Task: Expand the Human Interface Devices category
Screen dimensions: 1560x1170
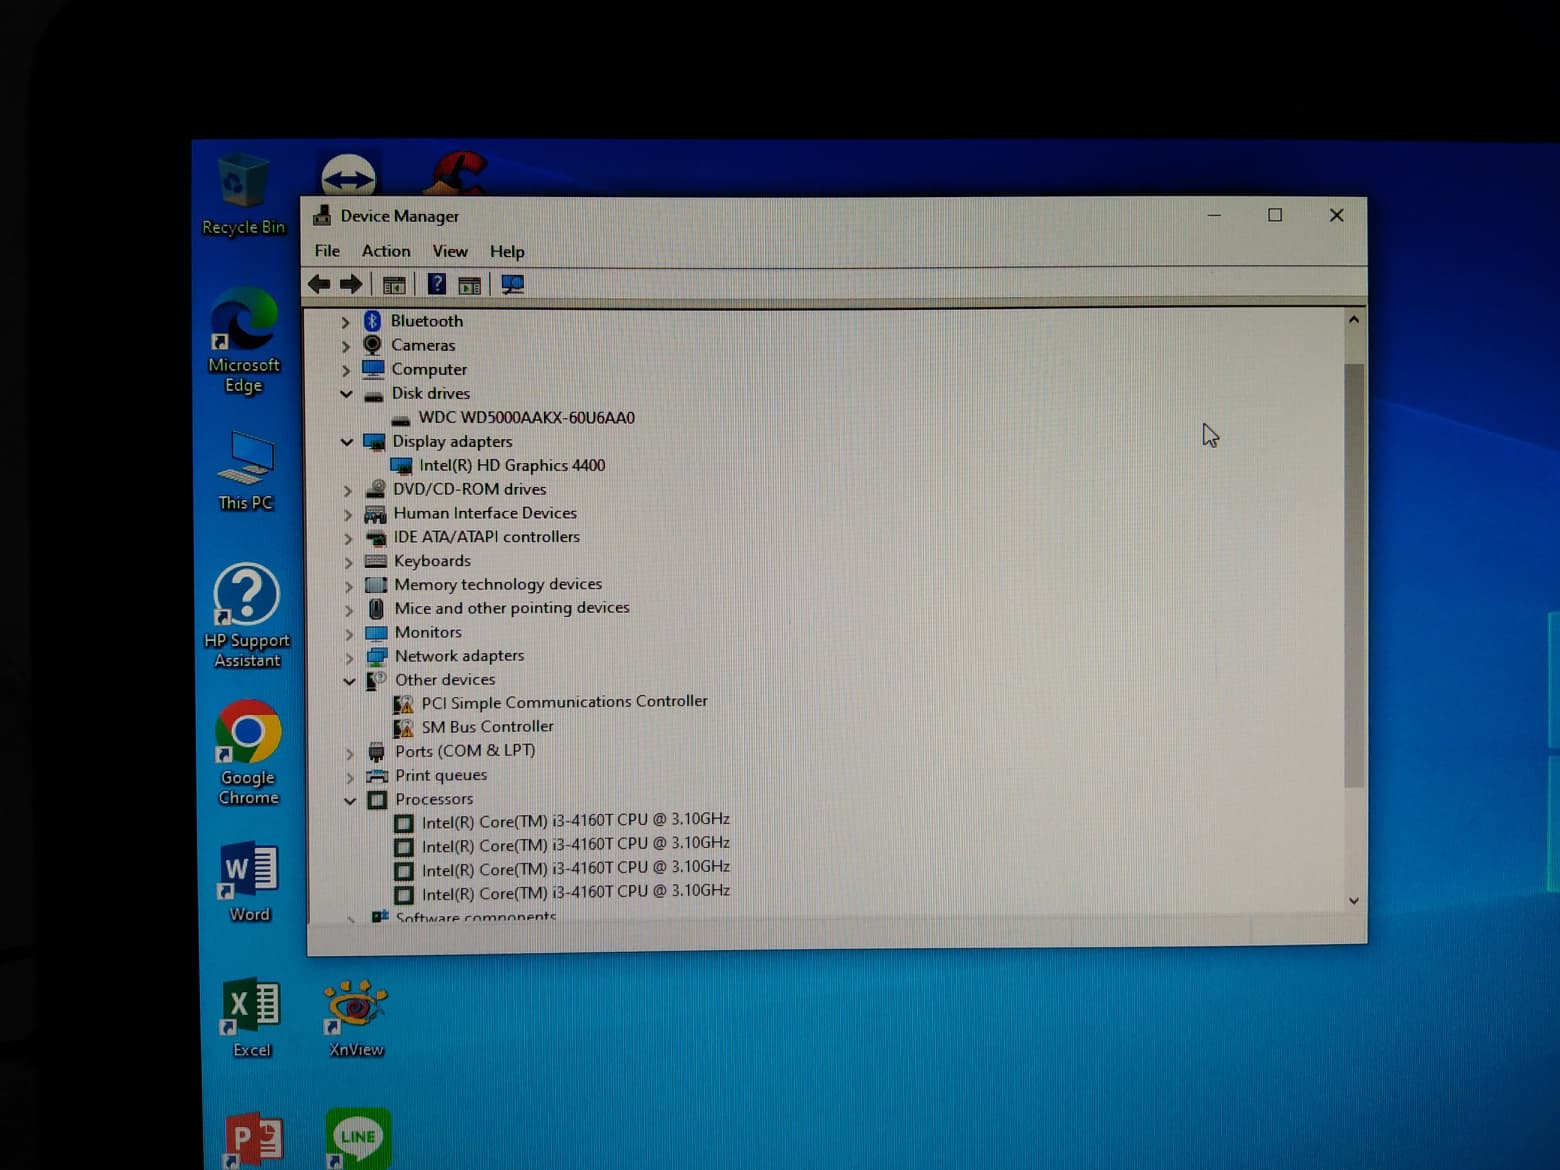Action: (x=348, y=514)
